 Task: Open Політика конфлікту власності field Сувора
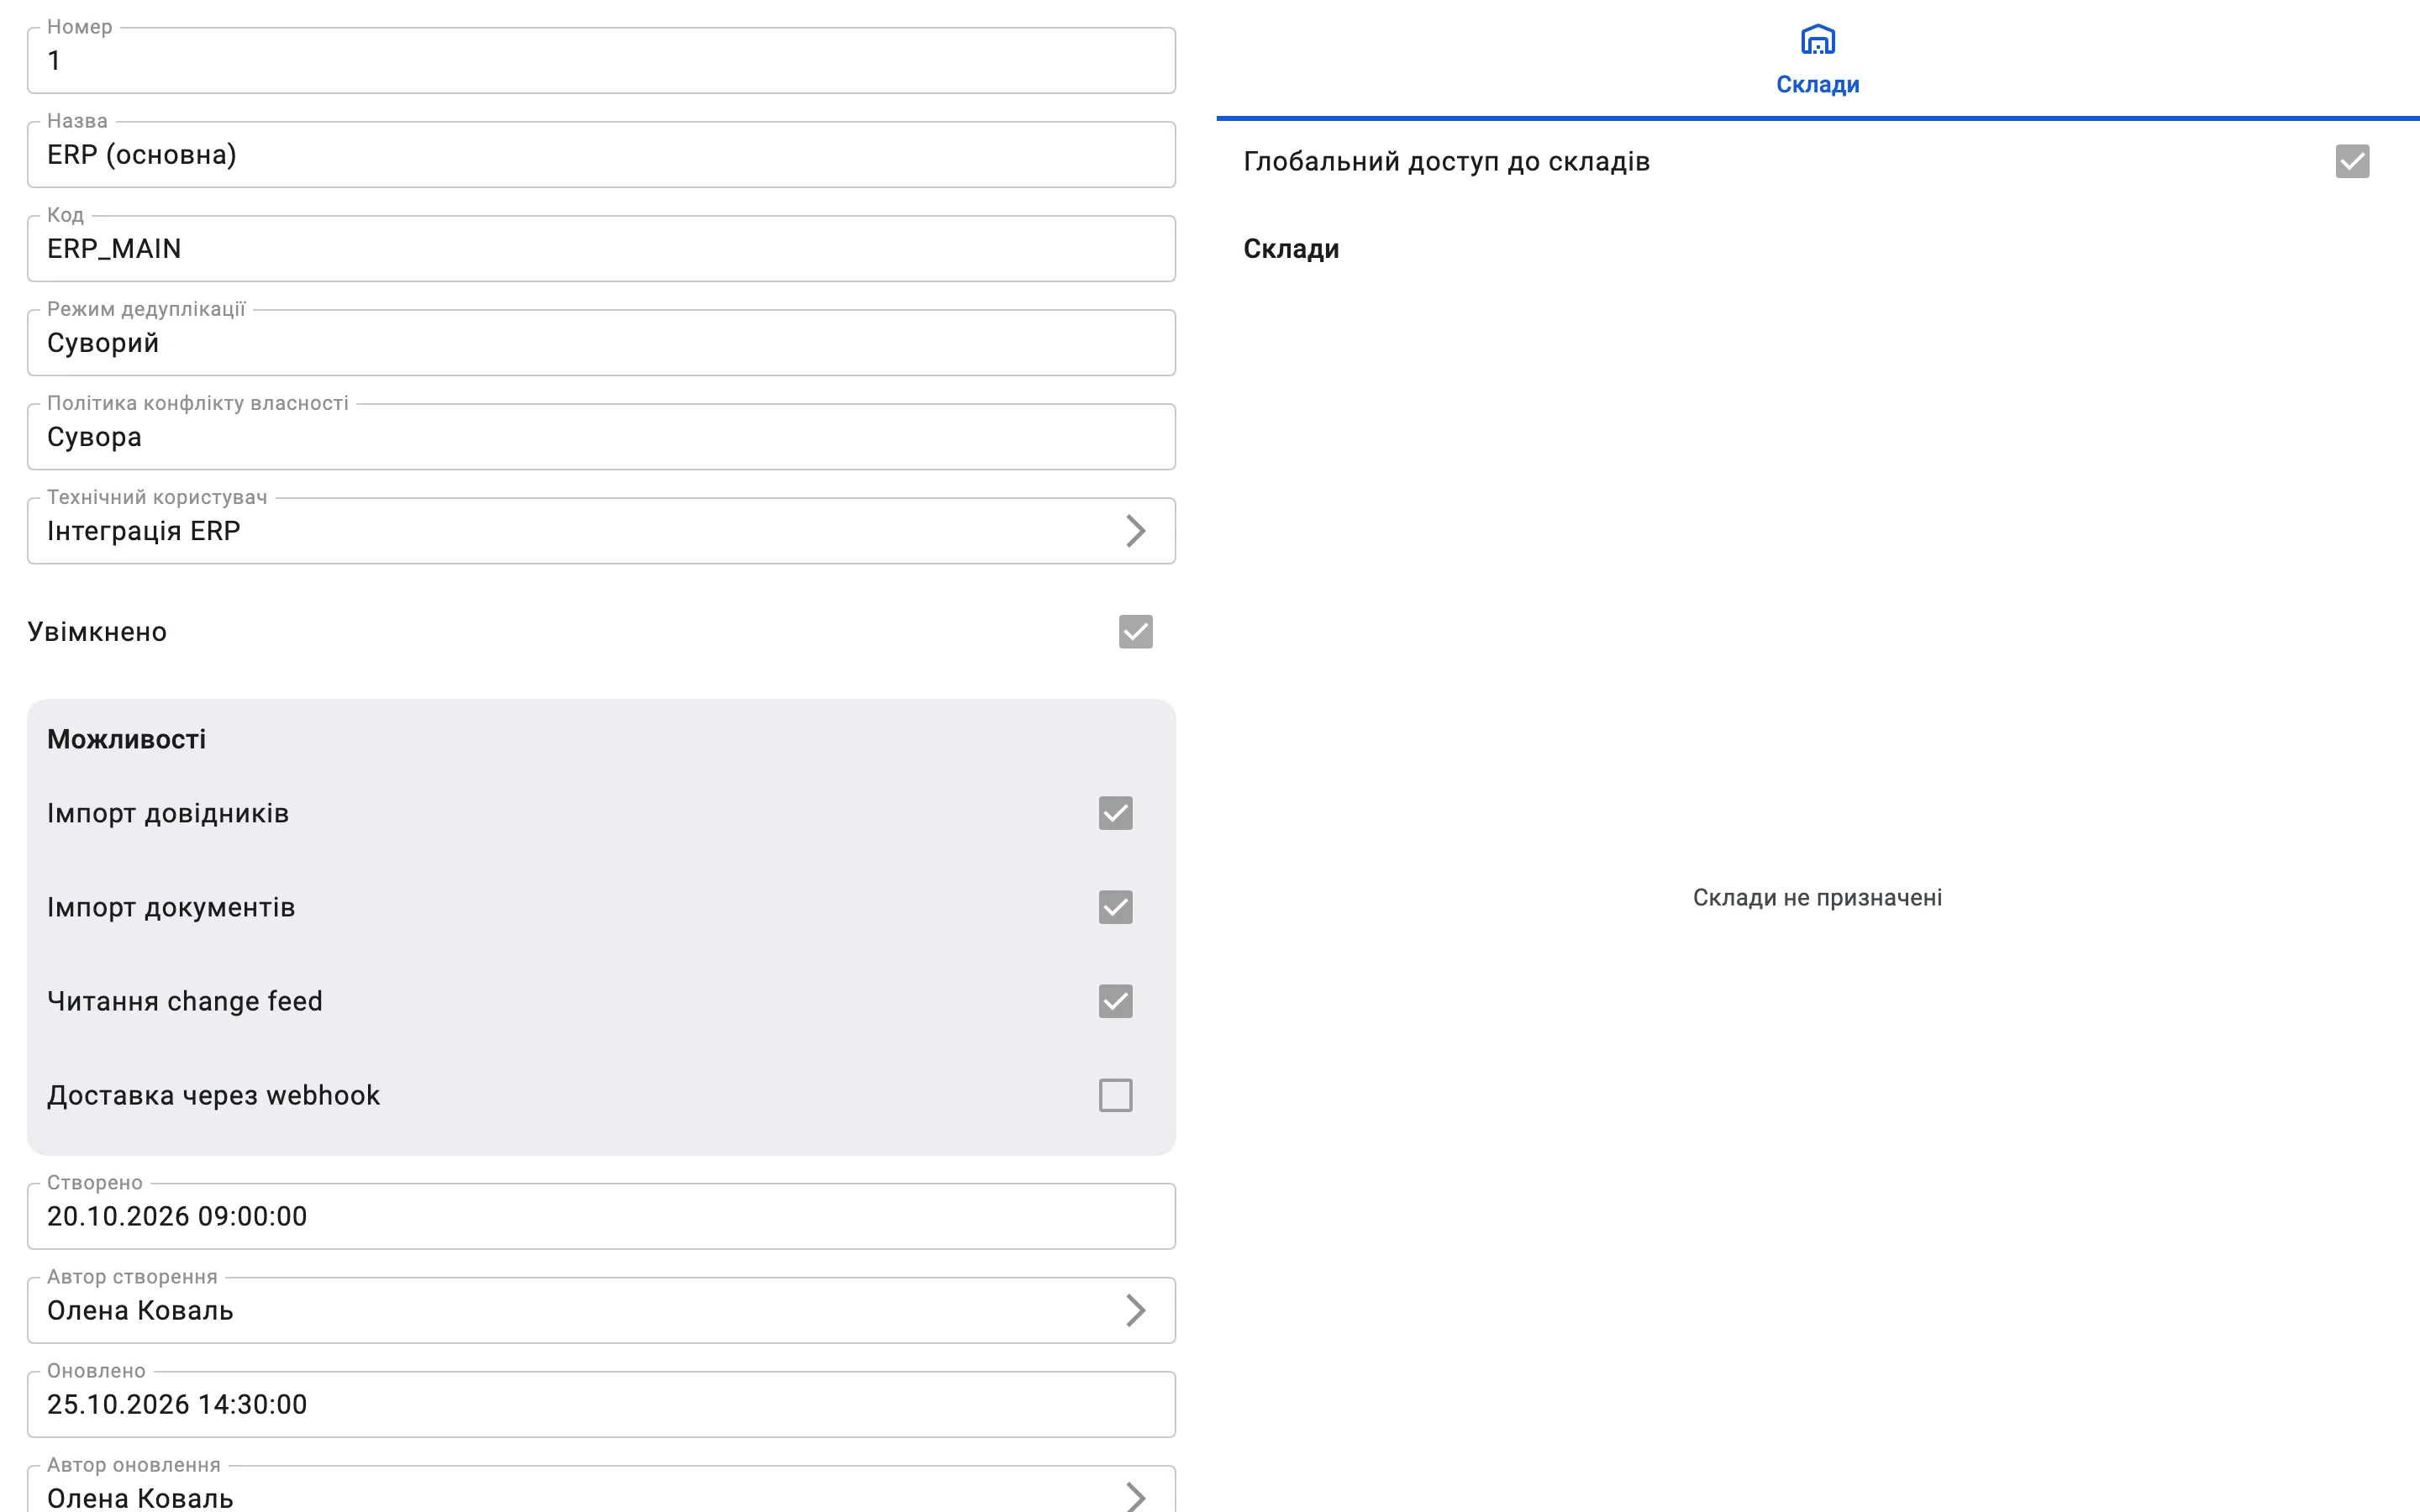[x=601, y=437]
